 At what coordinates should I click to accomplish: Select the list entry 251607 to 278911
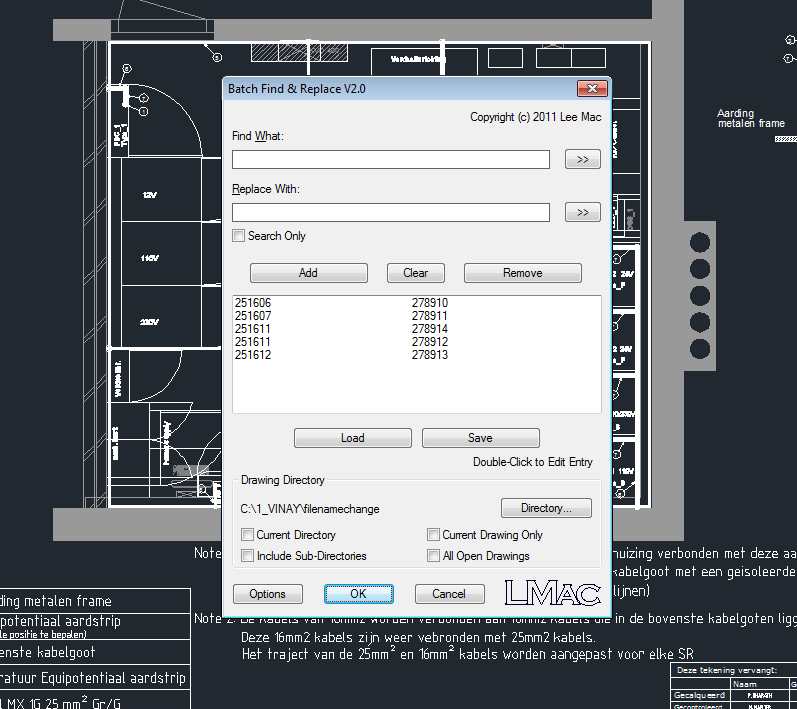pos(416,316)
